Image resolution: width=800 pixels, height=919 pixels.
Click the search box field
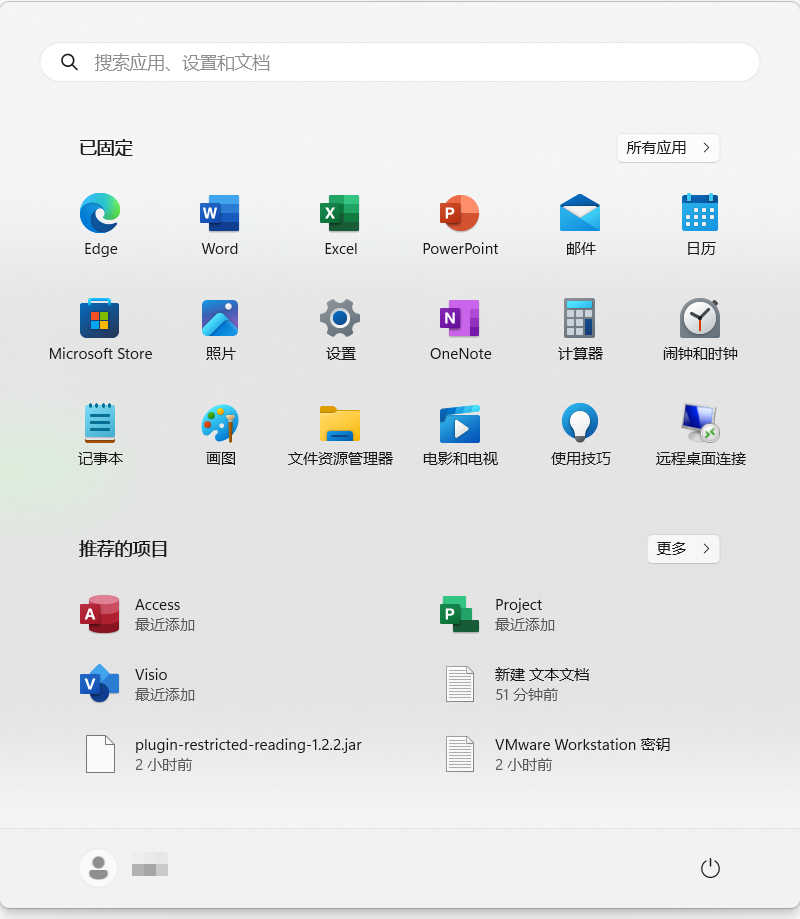click(x=400, y=62)
